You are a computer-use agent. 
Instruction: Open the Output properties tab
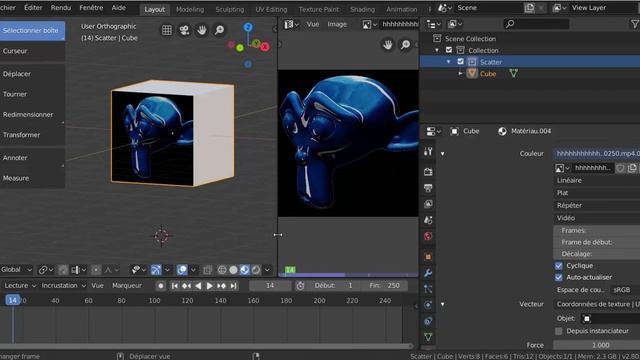click(x=428, y=188)
